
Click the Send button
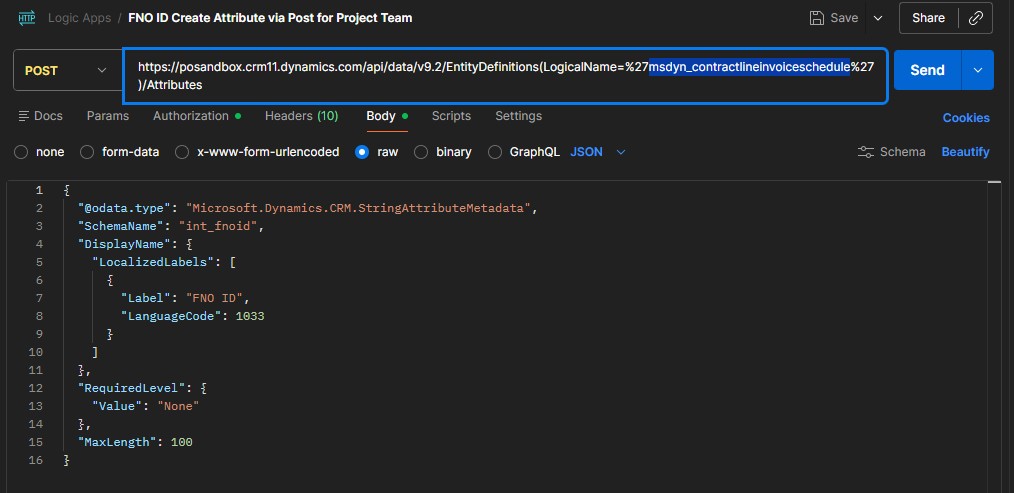[927, 70]
